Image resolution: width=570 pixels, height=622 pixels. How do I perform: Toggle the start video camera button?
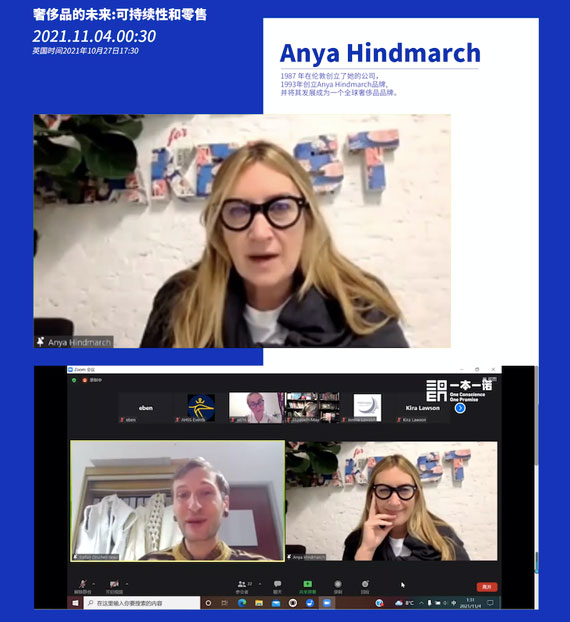pyautogui.click(x=114, y=584)
